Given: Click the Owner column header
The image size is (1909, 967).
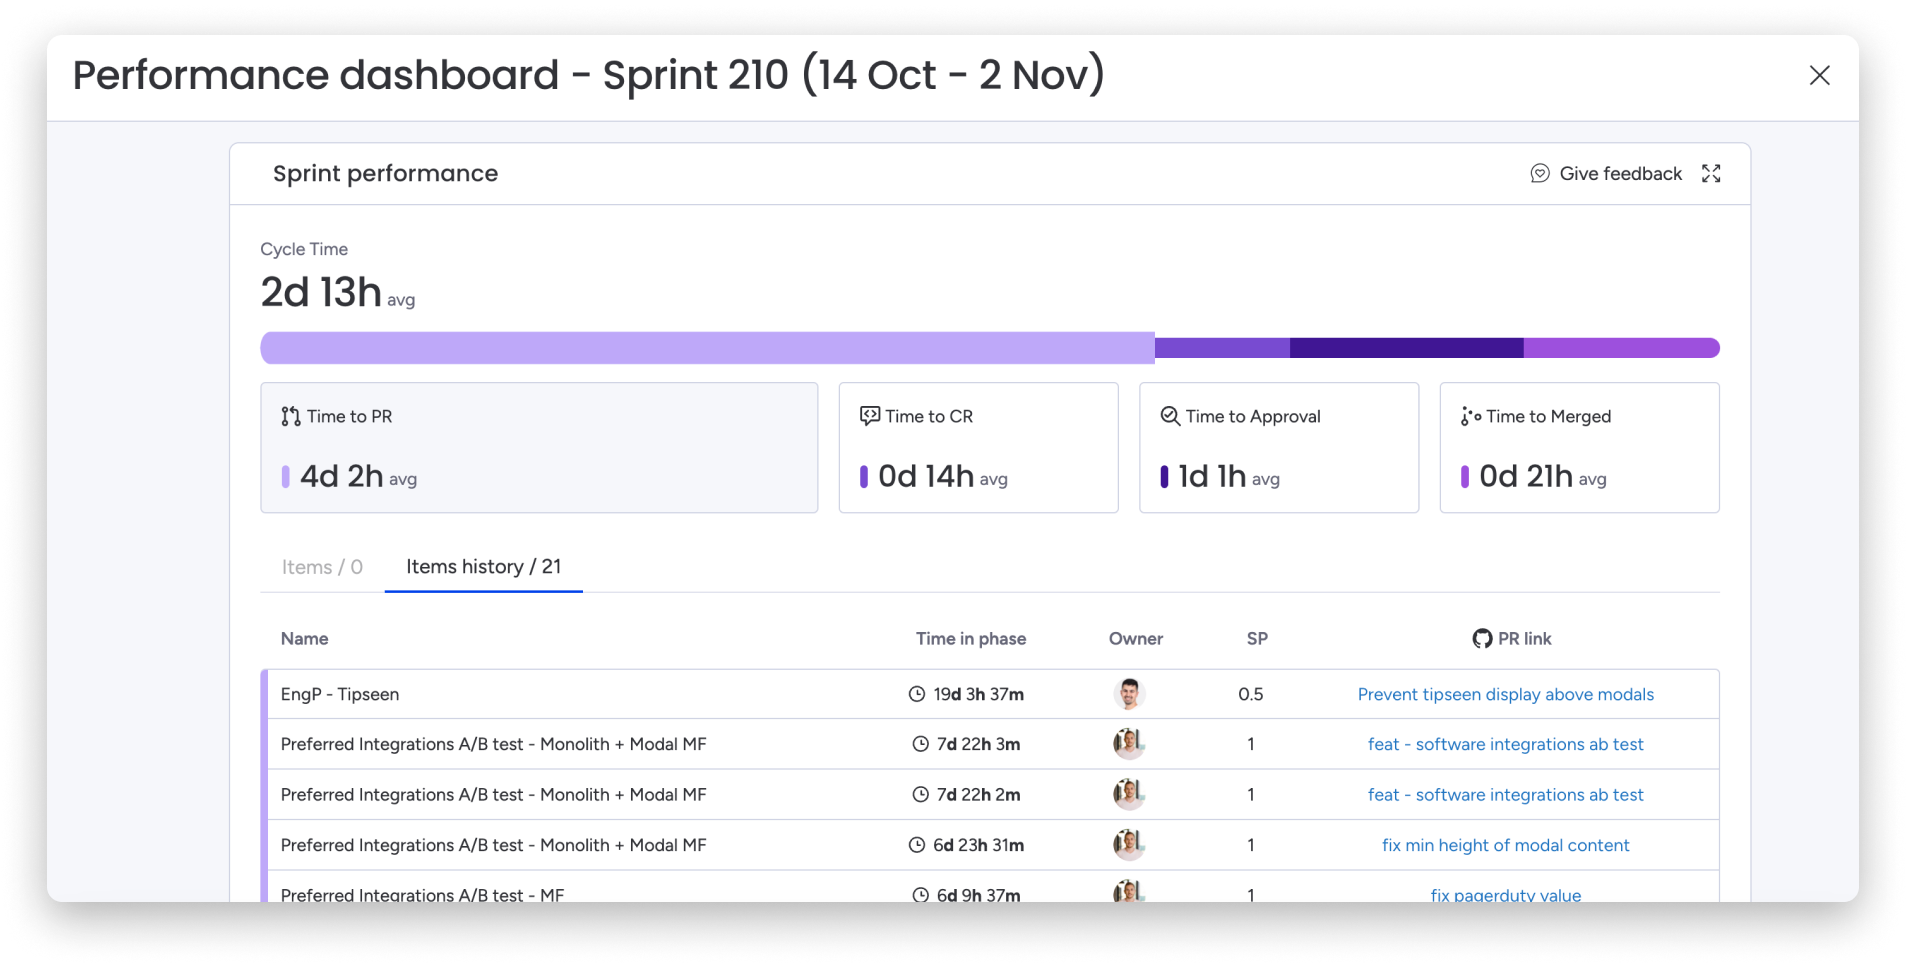Looking at the screenshot, I should (1135, 639).
